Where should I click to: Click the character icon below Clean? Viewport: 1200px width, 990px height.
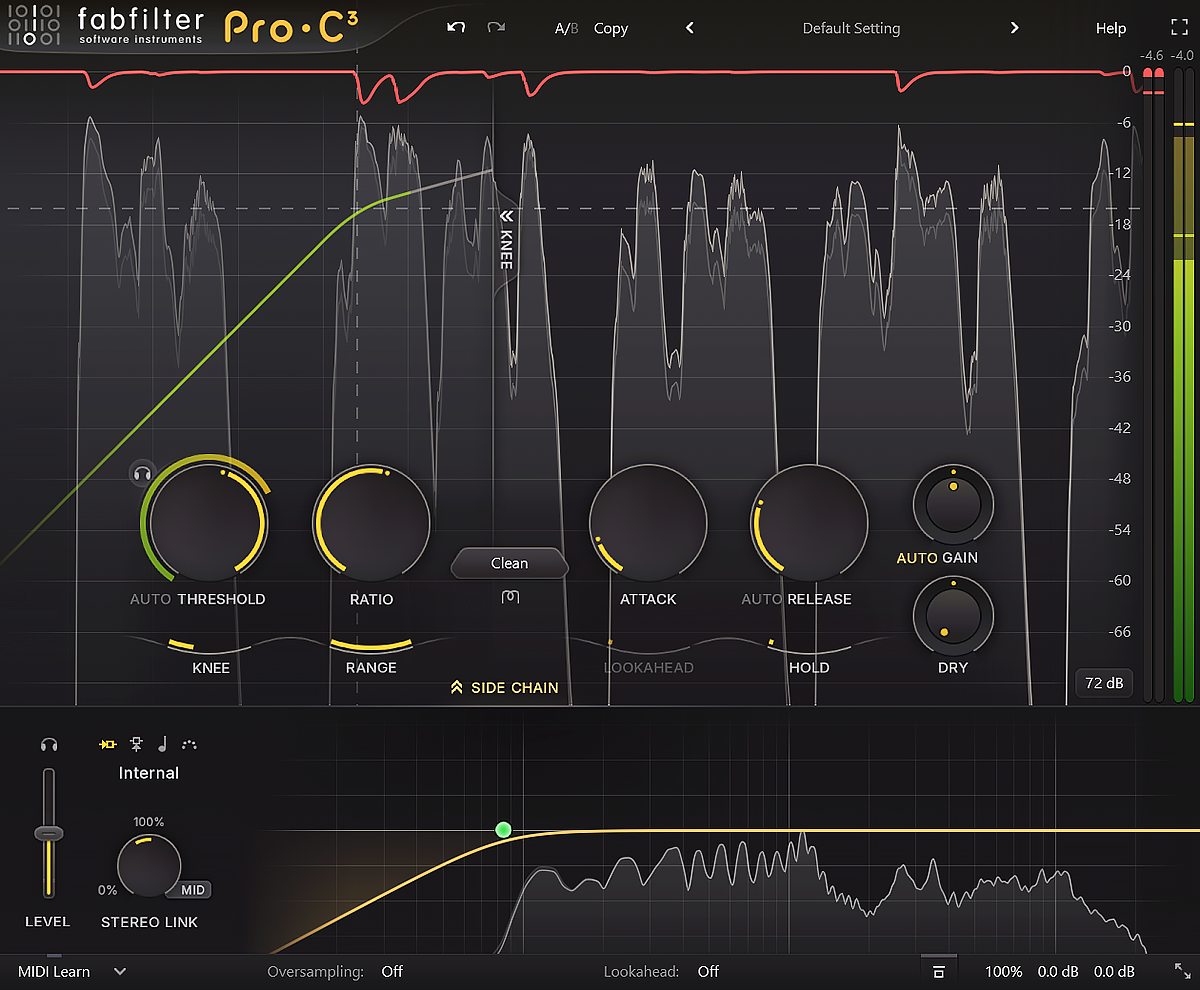click(509, 598)
